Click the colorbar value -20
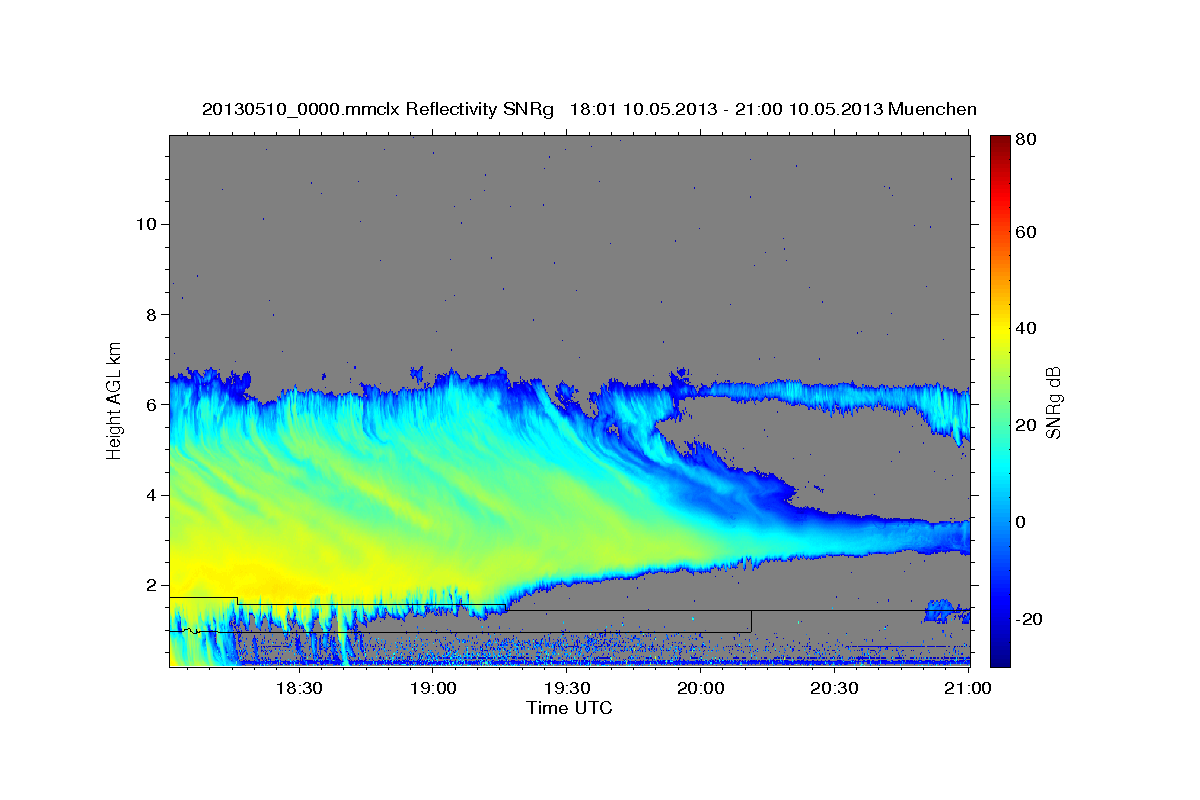This screenshot has height=800, width=1200. click(1029, 619)
